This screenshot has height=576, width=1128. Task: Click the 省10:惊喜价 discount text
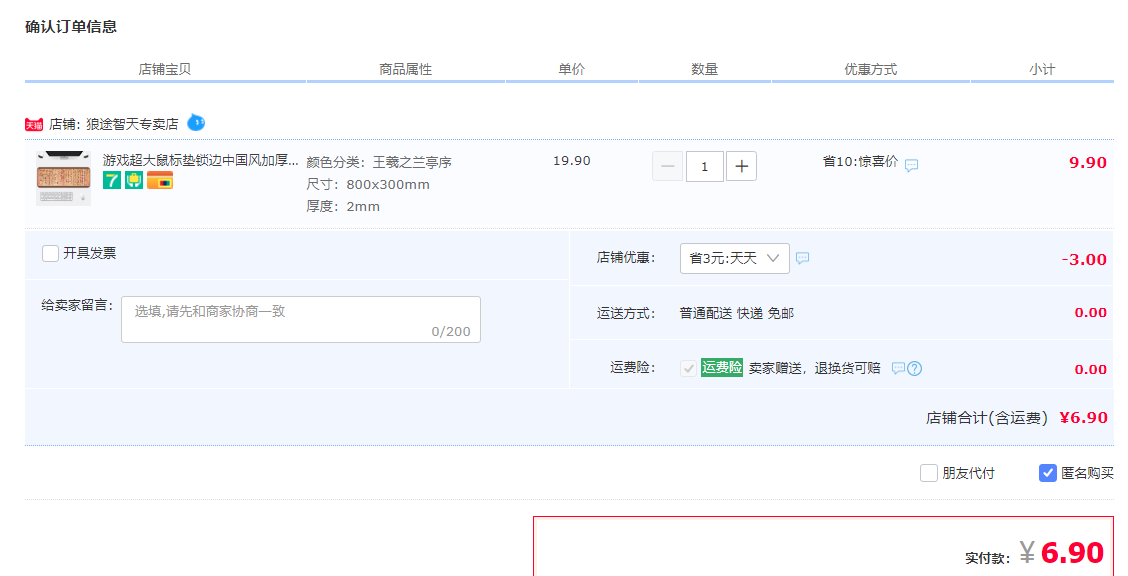click(860, 162)
